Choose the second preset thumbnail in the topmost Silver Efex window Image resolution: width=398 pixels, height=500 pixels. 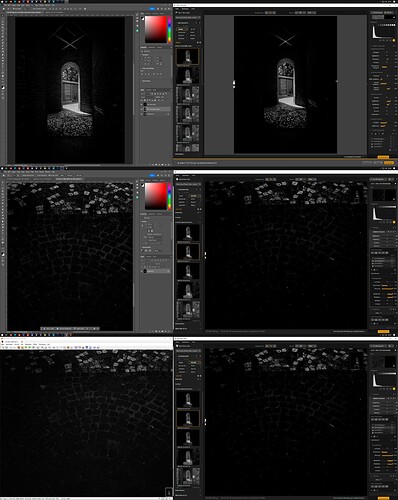(188, 76)
